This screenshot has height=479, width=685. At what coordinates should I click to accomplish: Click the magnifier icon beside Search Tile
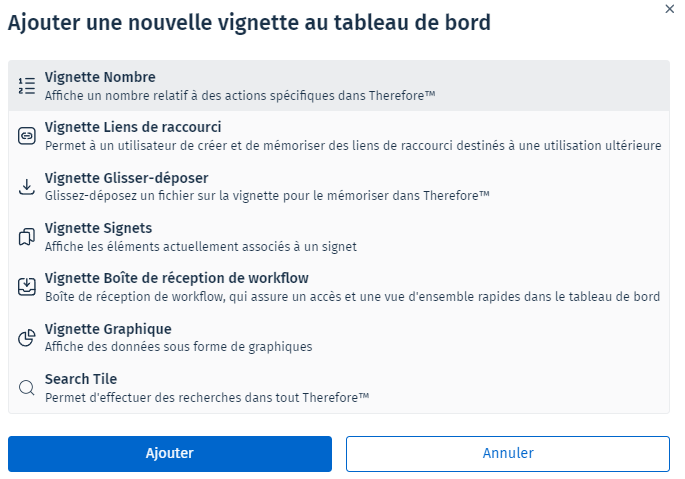pyautogui.click(x=27, y=388)
